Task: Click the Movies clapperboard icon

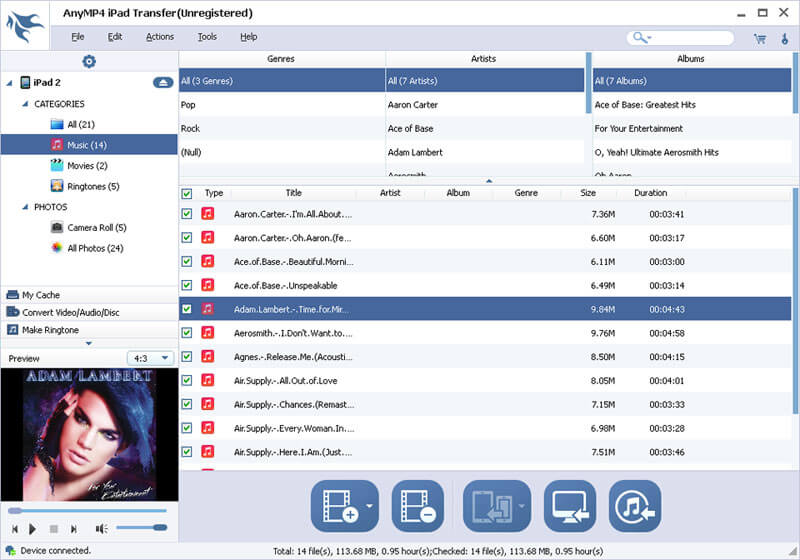Action: click(57, 165)
